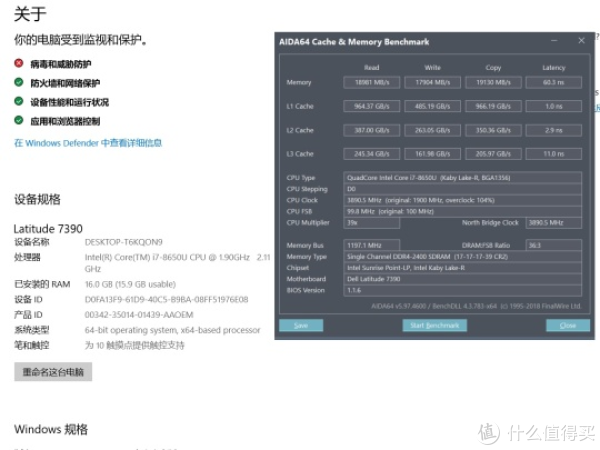
Task: Select Memory Read value 18981 MB/s
Action: point(372,82)
